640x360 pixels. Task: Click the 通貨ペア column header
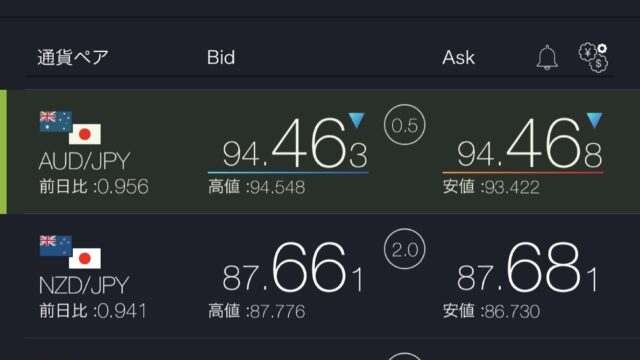[x=73, y=58]
